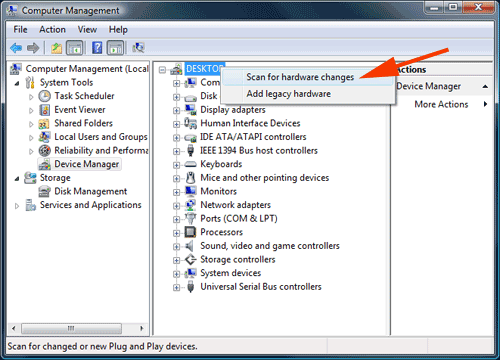This screenshot has height=360, width=500.
Task: Select the DESKTOP computer node
Action: pos(204,69)
